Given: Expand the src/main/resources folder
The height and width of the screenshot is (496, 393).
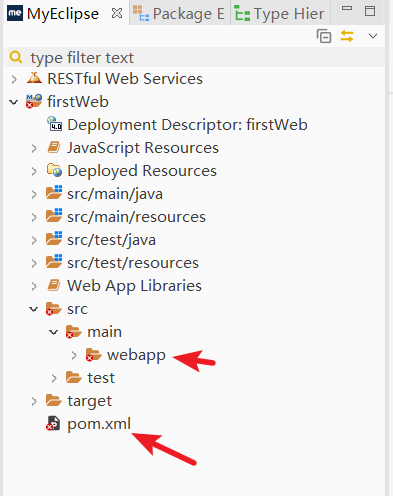Looking at the screenshot, I should pos(34,217).
